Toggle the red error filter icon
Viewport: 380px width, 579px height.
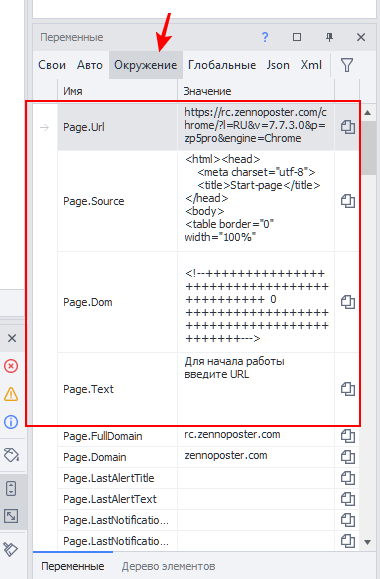click(11, 366)
